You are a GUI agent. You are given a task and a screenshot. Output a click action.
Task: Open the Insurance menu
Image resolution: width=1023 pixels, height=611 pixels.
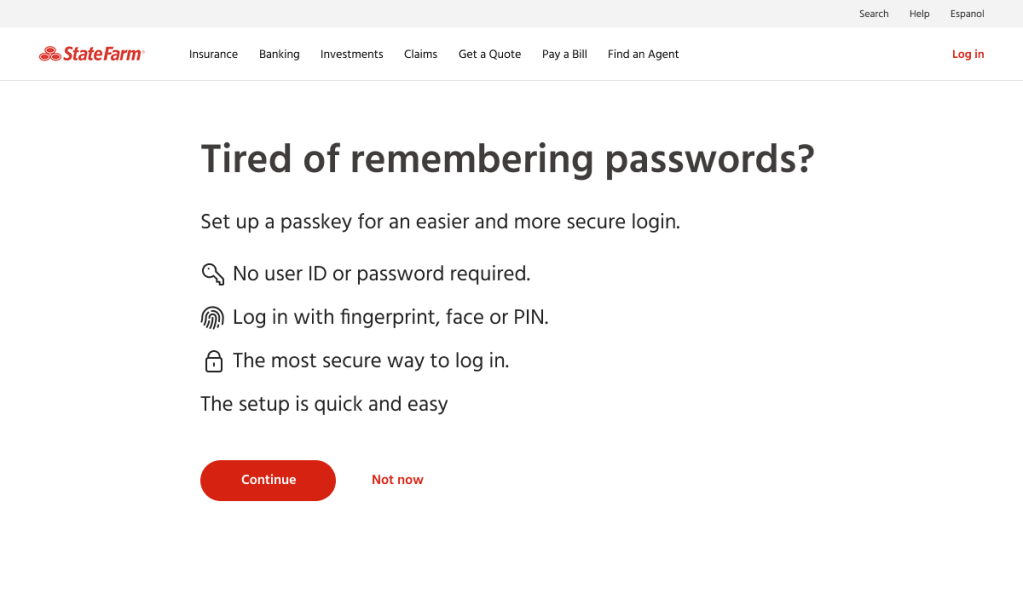(x=213, y=54)
